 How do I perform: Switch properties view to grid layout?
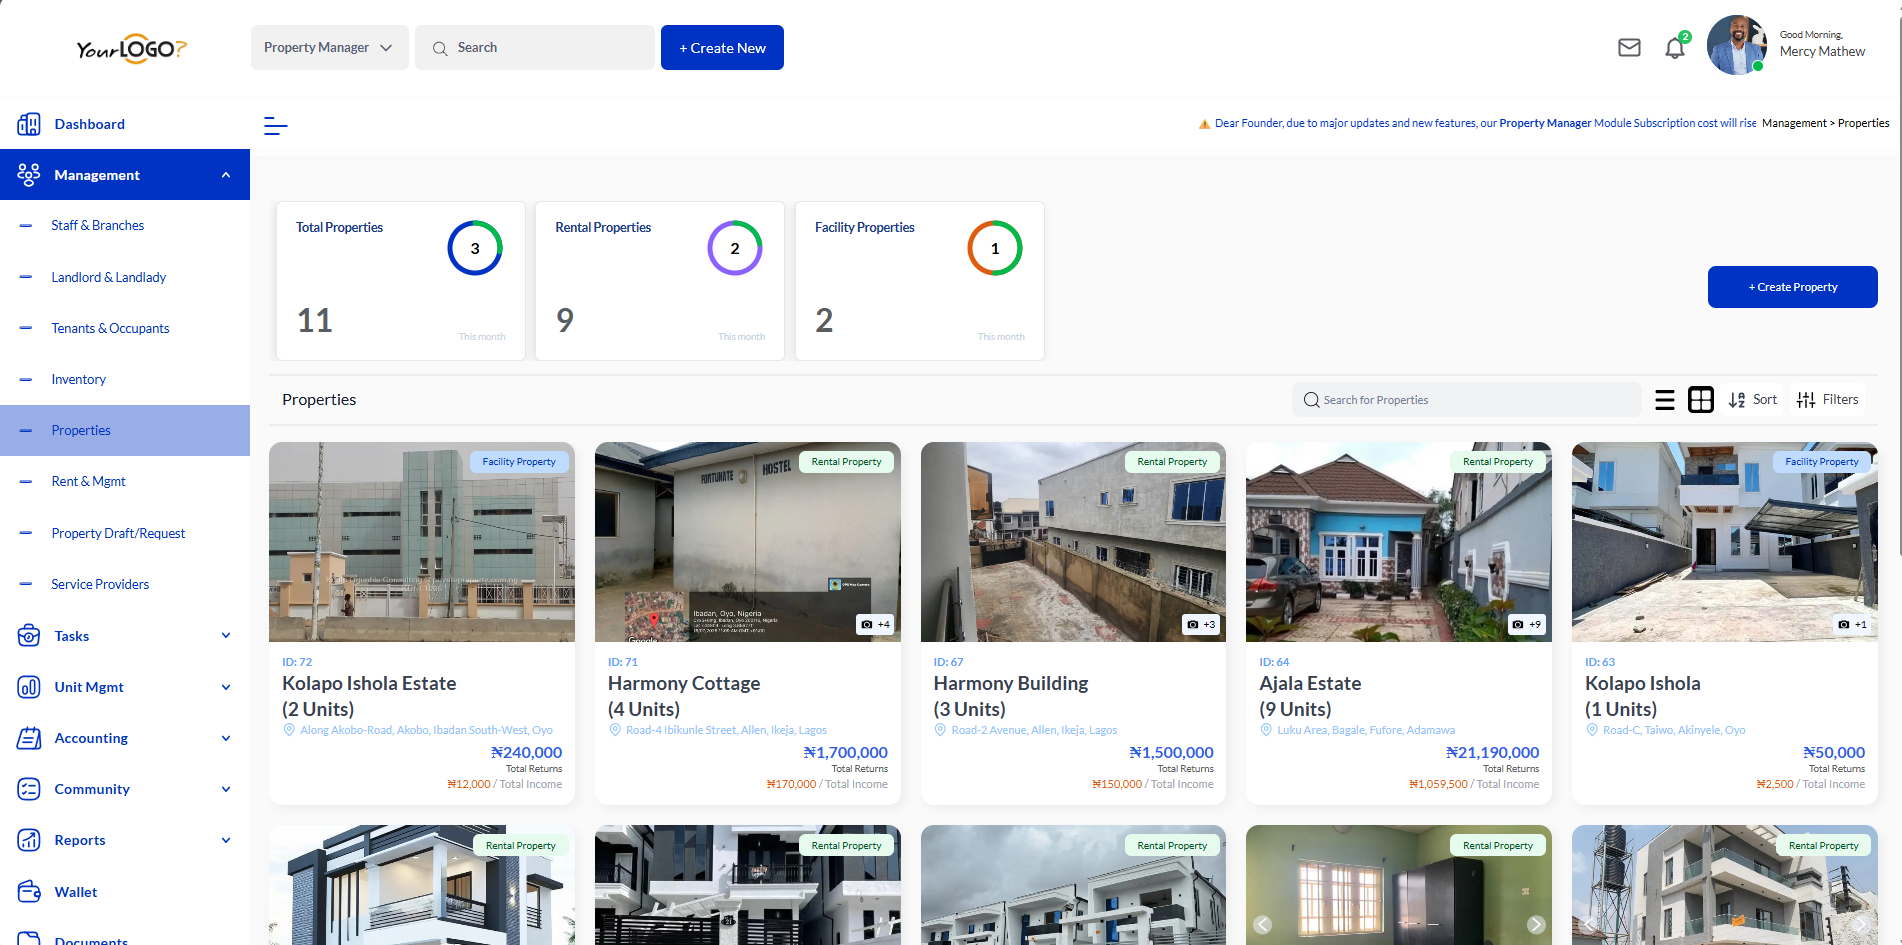point(1701,399)
